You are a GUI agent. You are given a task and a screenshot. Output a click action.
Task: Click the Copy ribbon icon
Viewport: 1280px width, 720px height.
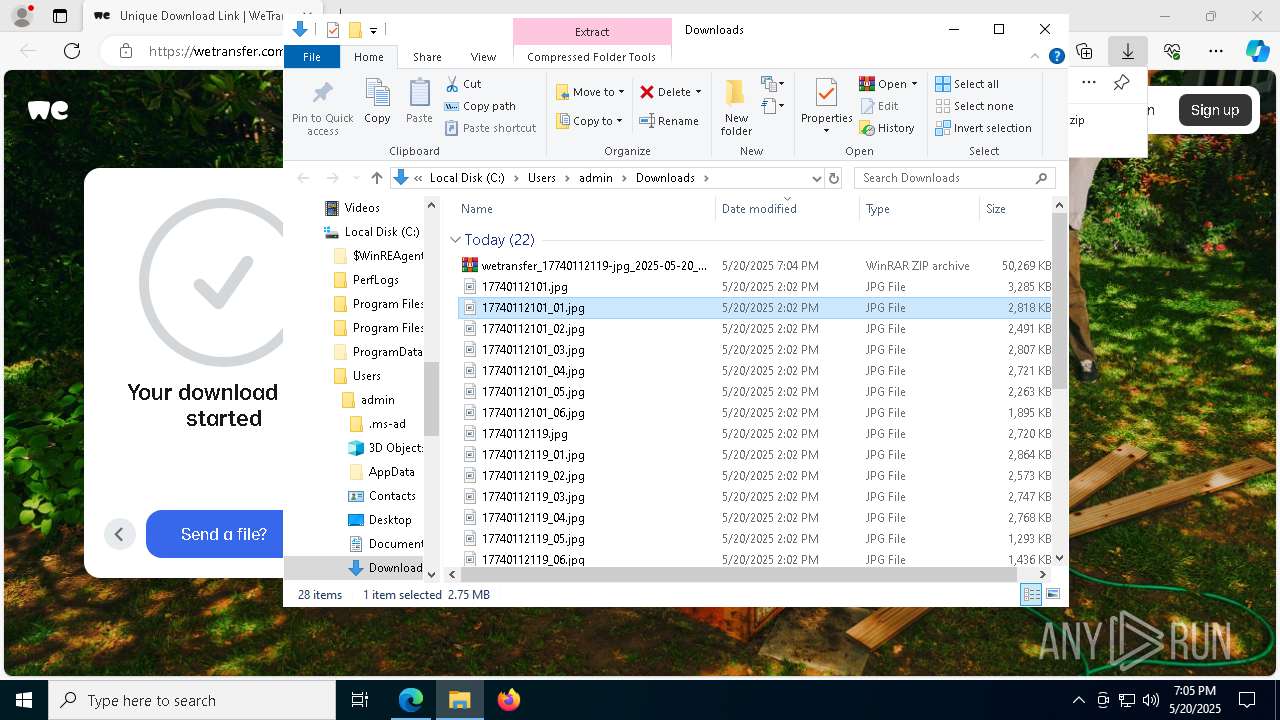(x=377, y=101)
